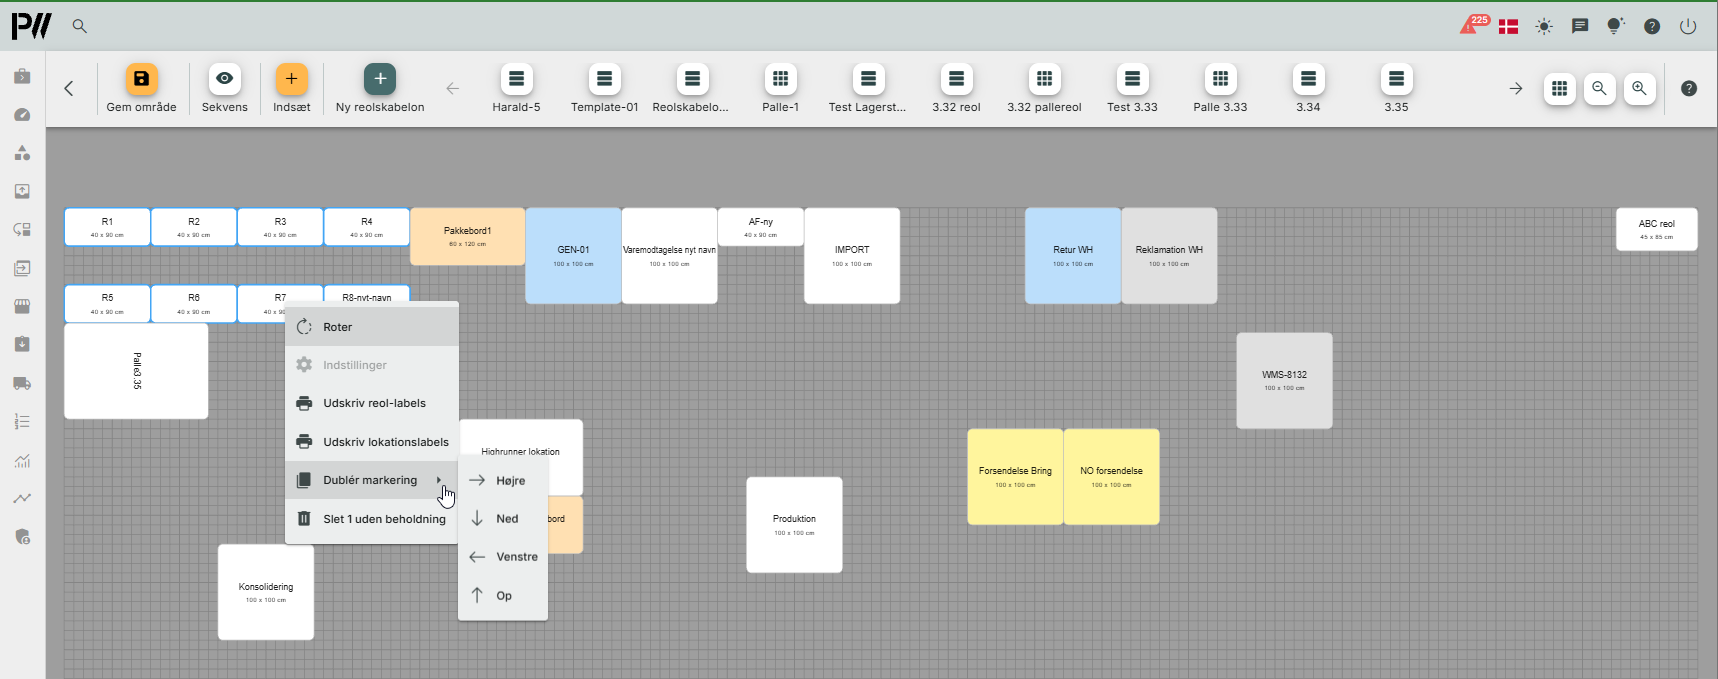Screen dimensions: 1718x679
Task: Select the 3.35 template
Action: (1396, 89)
